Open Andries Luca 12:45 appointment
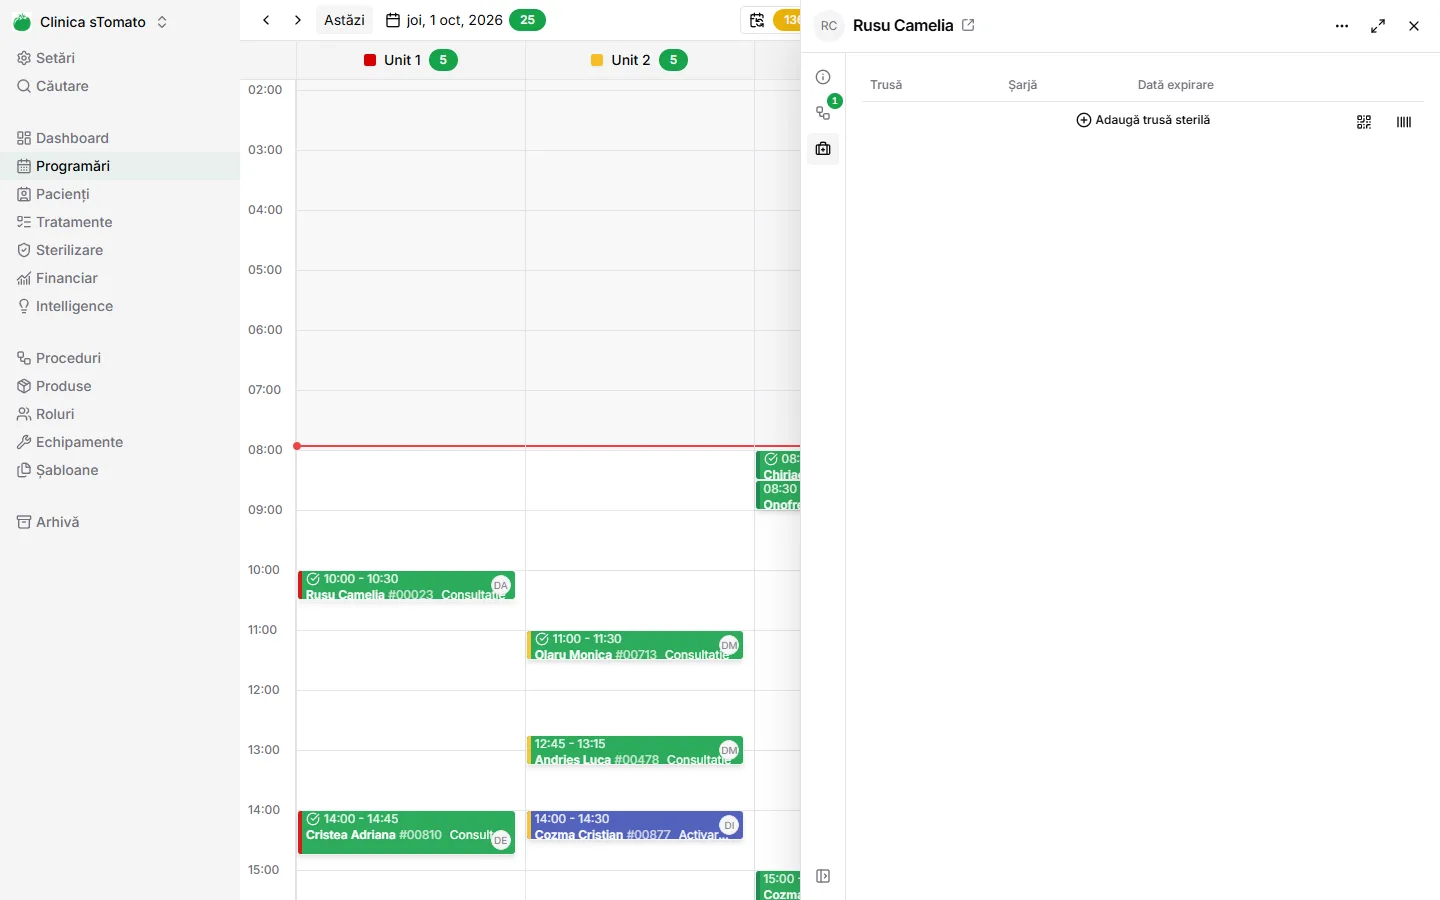The width and height of the screenshot is (1440, 900). (635, 751)
